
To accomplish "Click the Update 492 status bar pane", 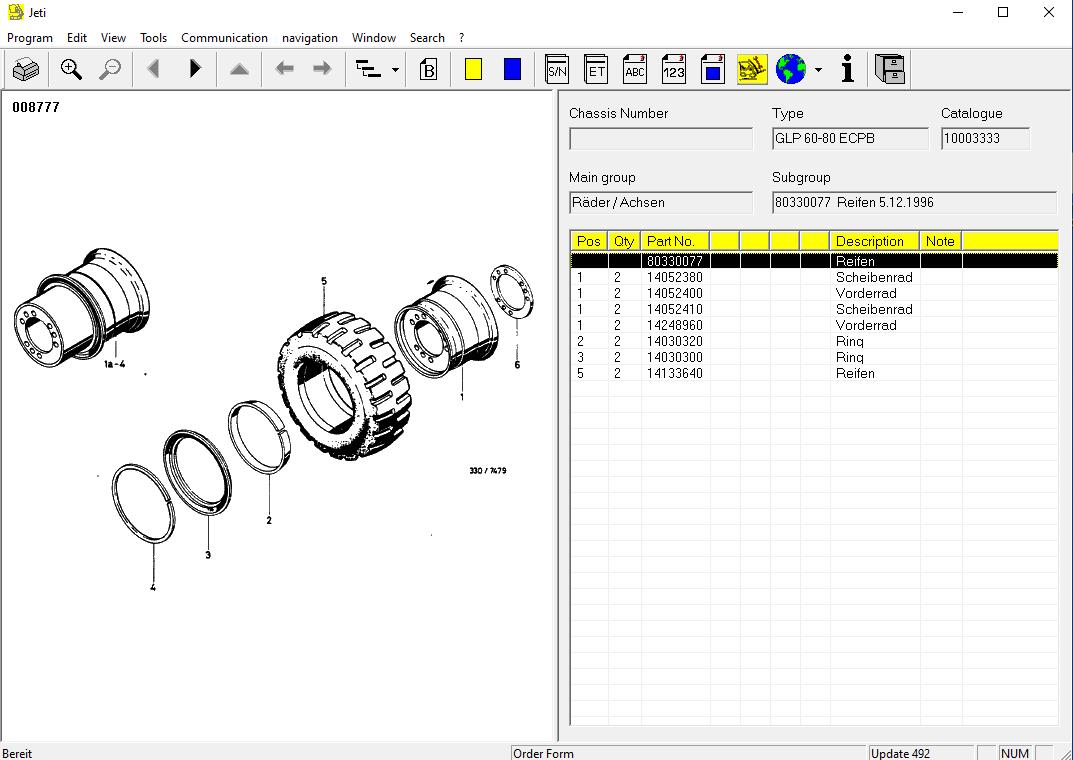I will coord(921,753).
